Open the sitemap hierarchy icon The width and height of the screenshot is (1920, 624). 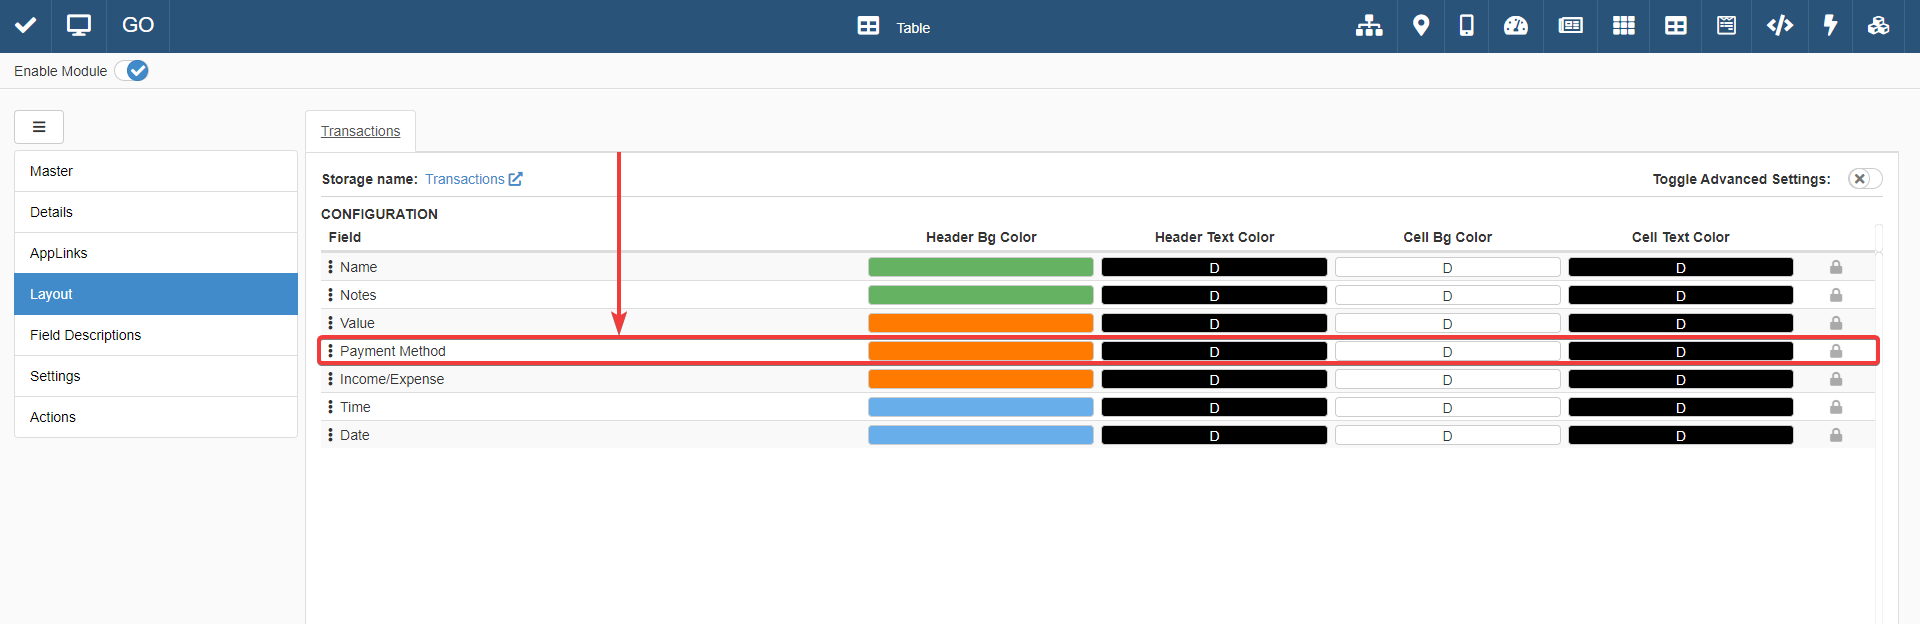point(1369,26)
